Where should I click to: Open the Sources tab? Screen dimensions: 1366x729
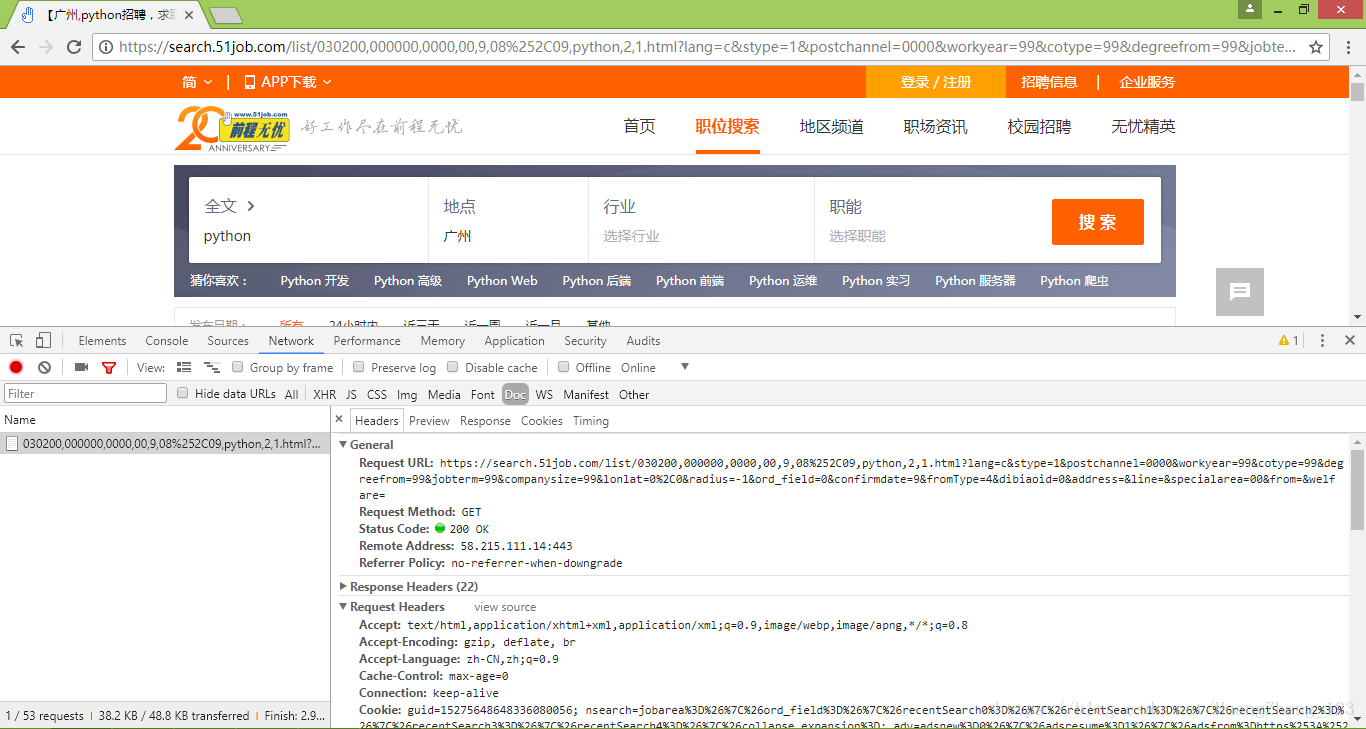[228, 341]
